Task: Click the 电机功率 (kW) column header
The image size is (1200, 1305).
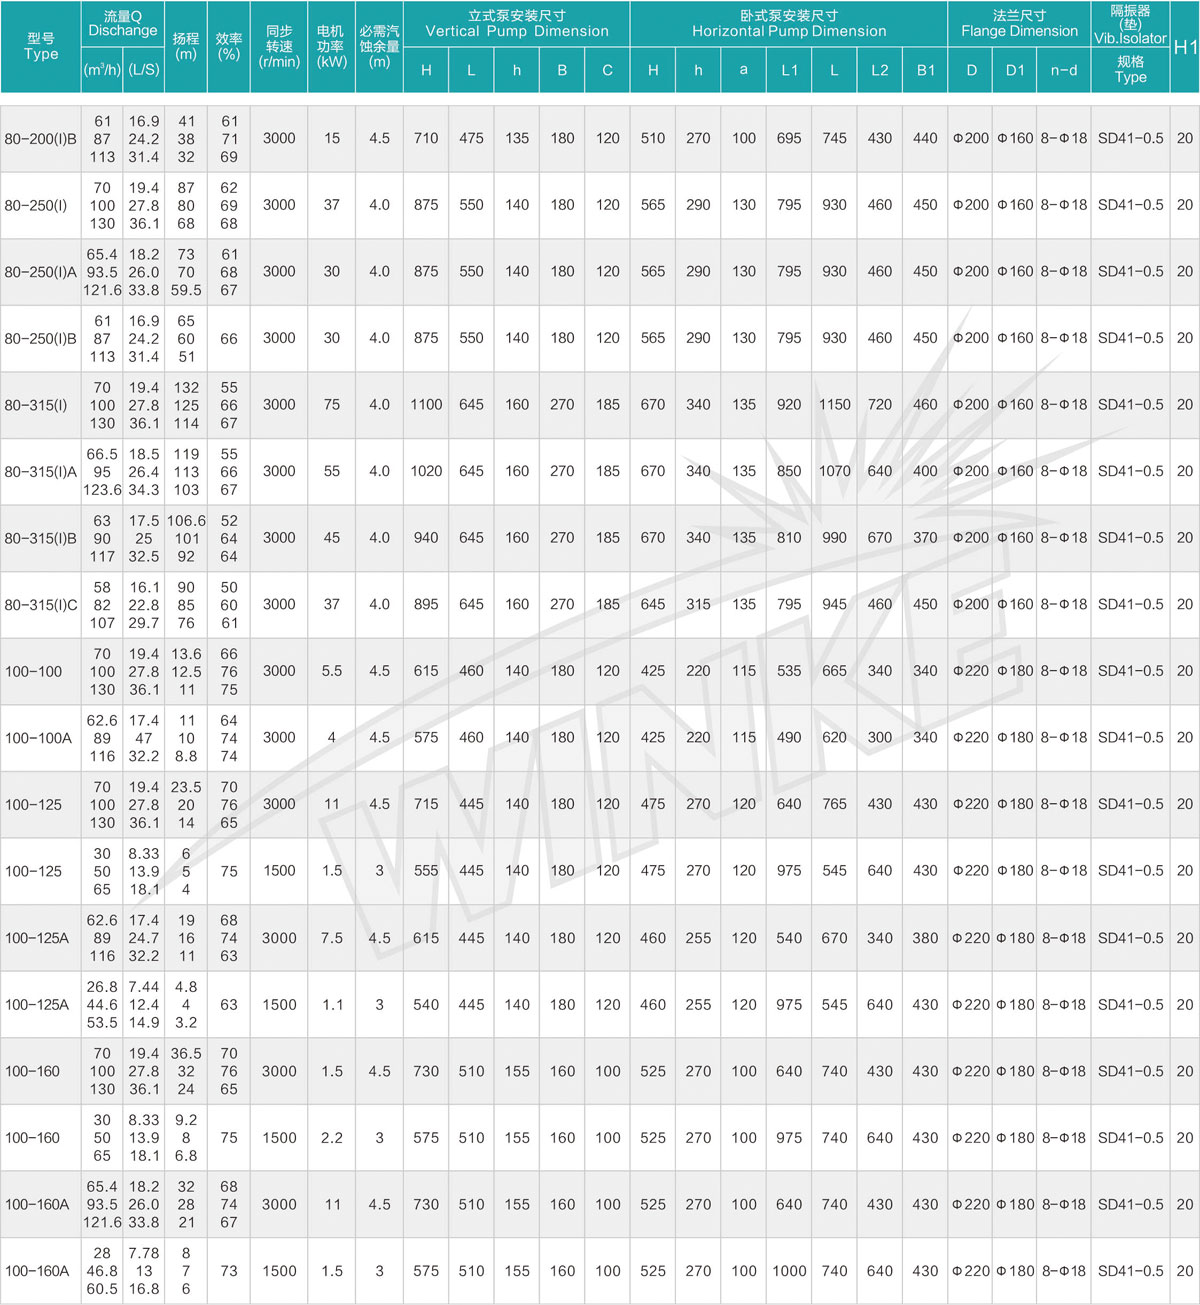Action: pos(331,46)
